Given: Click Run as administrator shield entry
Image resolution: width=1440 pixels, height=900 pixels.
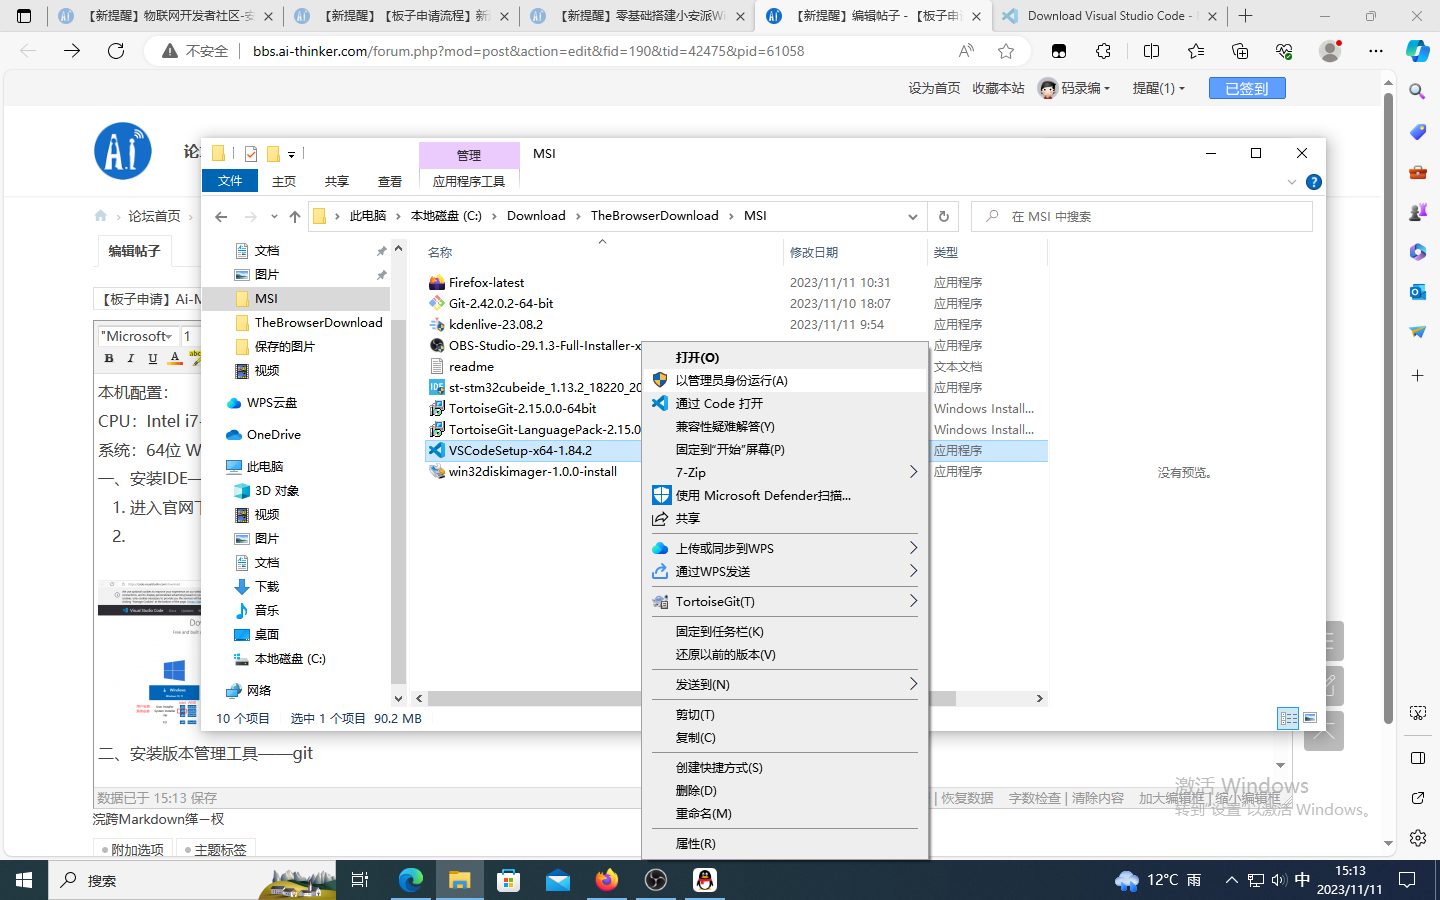Looking at the screenshot, I should click(x=785, y=380).
